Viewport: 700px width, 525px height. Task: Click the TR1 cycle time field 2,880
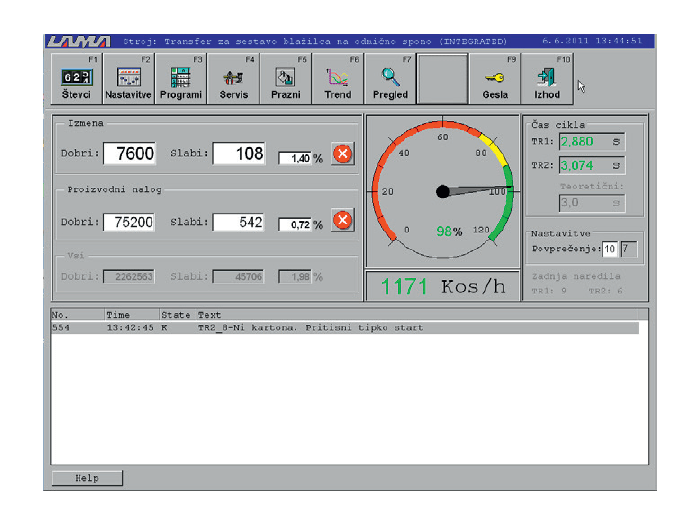(592, 142)
